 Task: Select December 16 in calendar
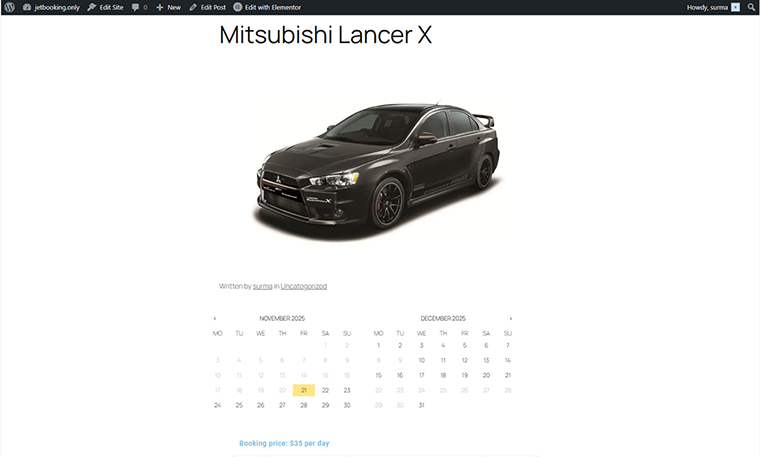point(400,376)
